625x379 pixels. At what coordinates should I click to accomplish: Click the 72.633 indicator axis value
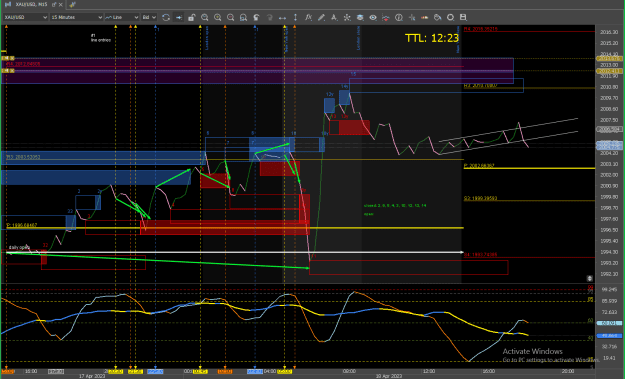pyautogui.click(x=609, y=312)
